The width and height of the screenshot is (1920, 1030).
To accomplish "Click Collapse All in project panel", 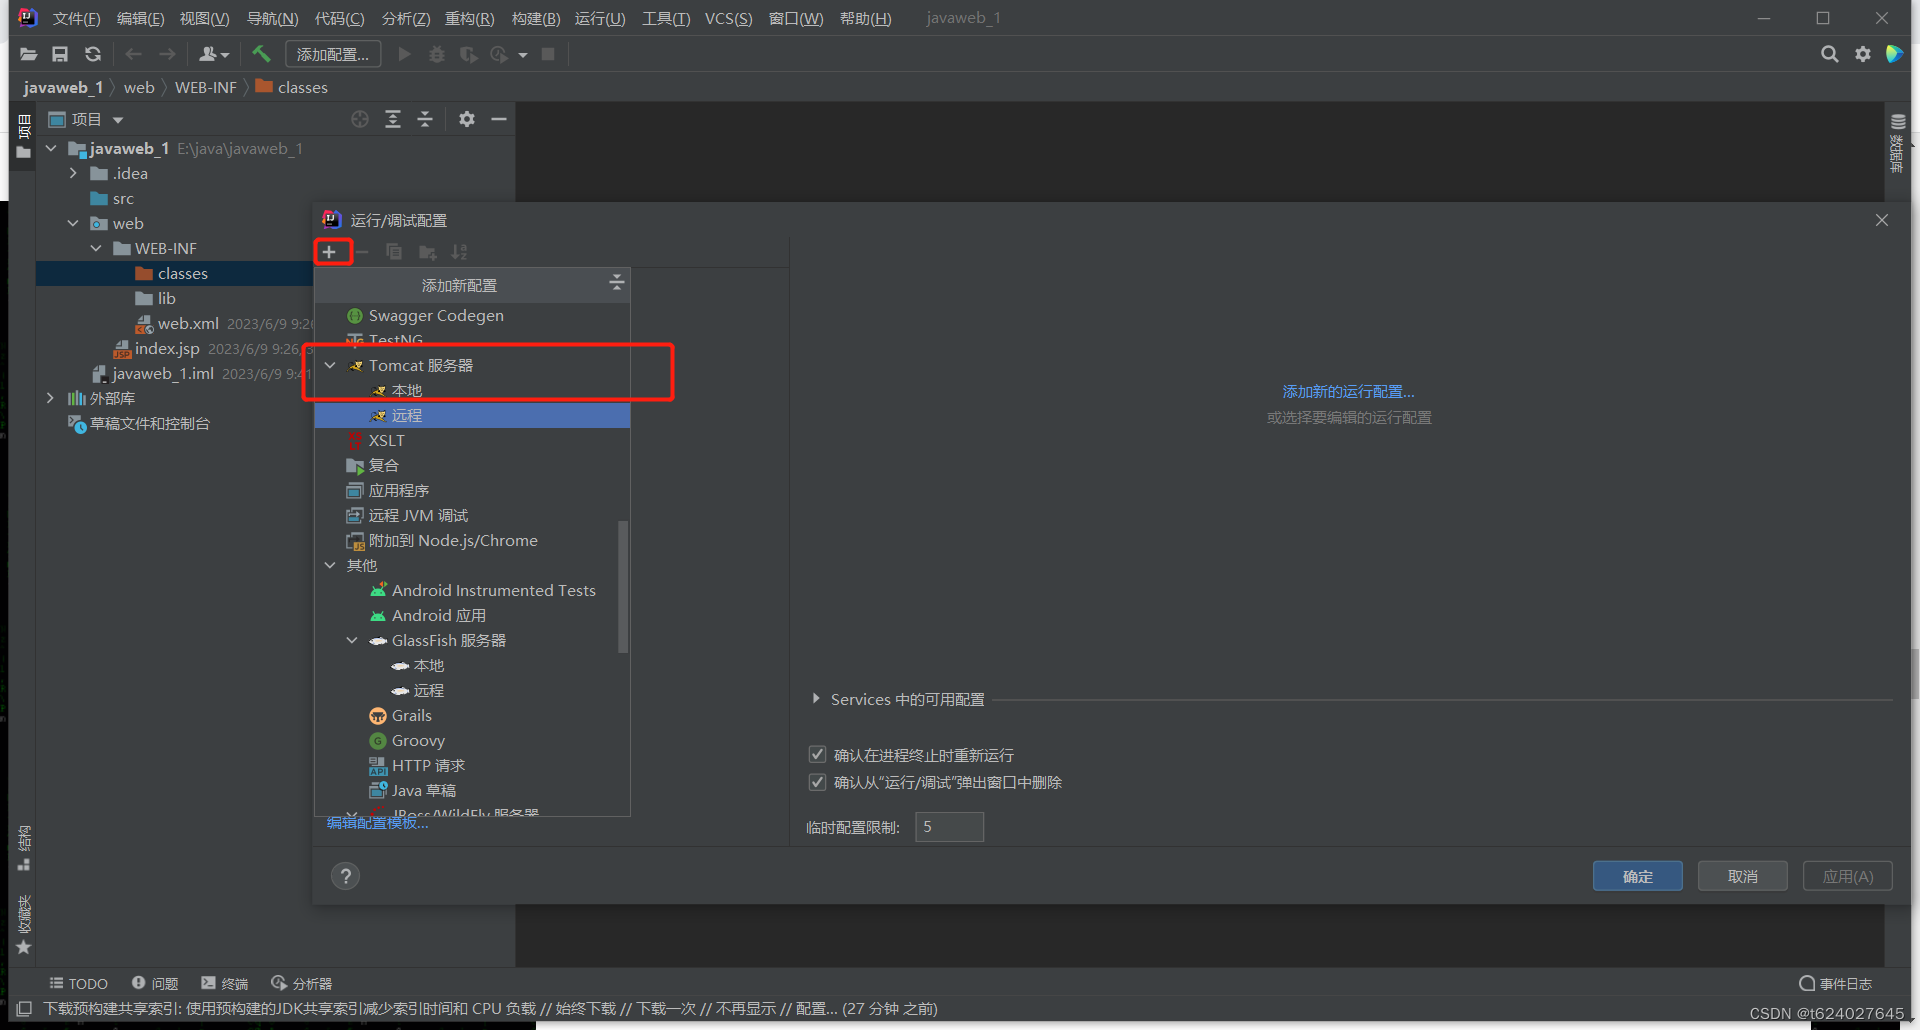I will (x=425, y=119).
